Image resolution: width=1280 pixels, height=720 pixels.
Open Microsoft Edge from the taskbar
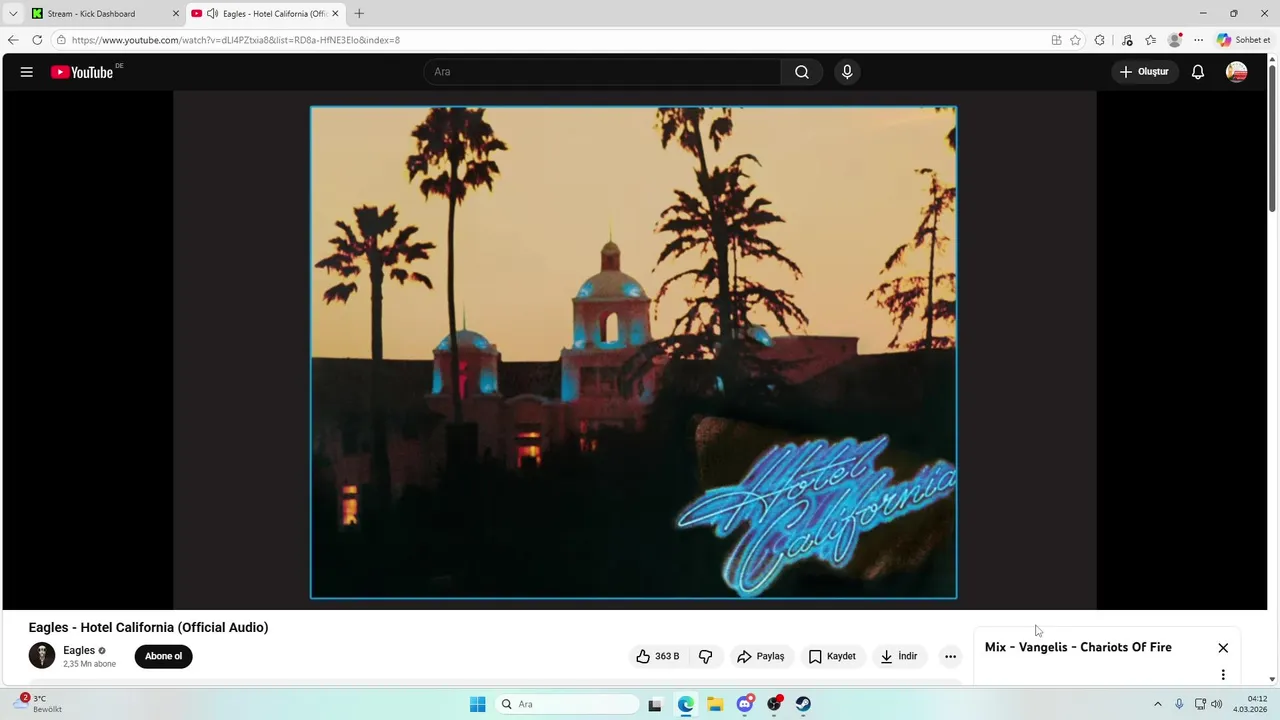coord(686,704)
